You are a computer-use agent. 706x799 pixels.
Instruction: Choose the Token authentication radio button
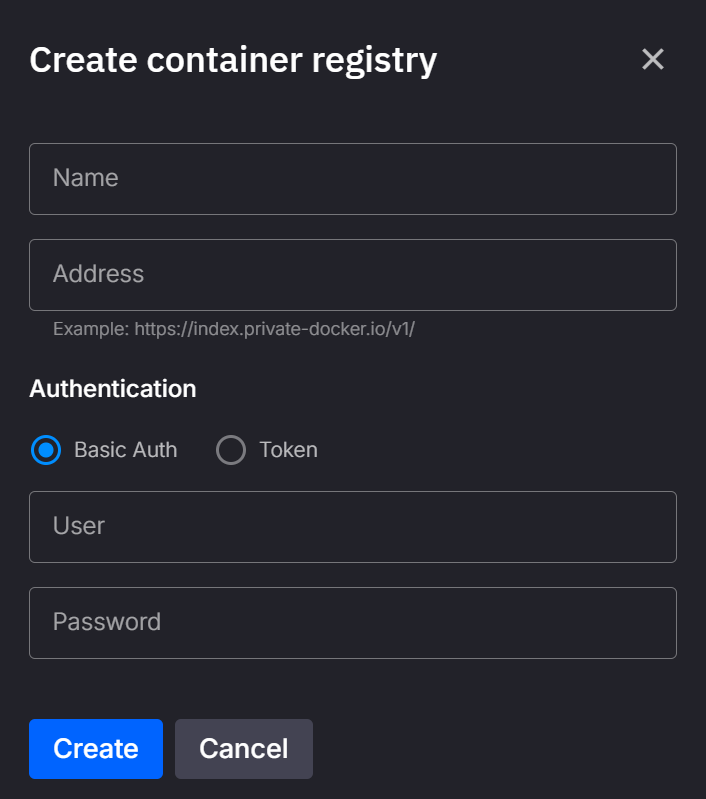tap(231, 450)
